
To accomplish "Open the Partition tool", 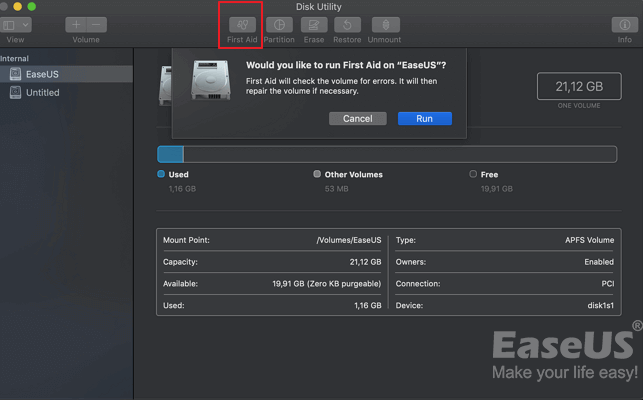I will point(279,25).
